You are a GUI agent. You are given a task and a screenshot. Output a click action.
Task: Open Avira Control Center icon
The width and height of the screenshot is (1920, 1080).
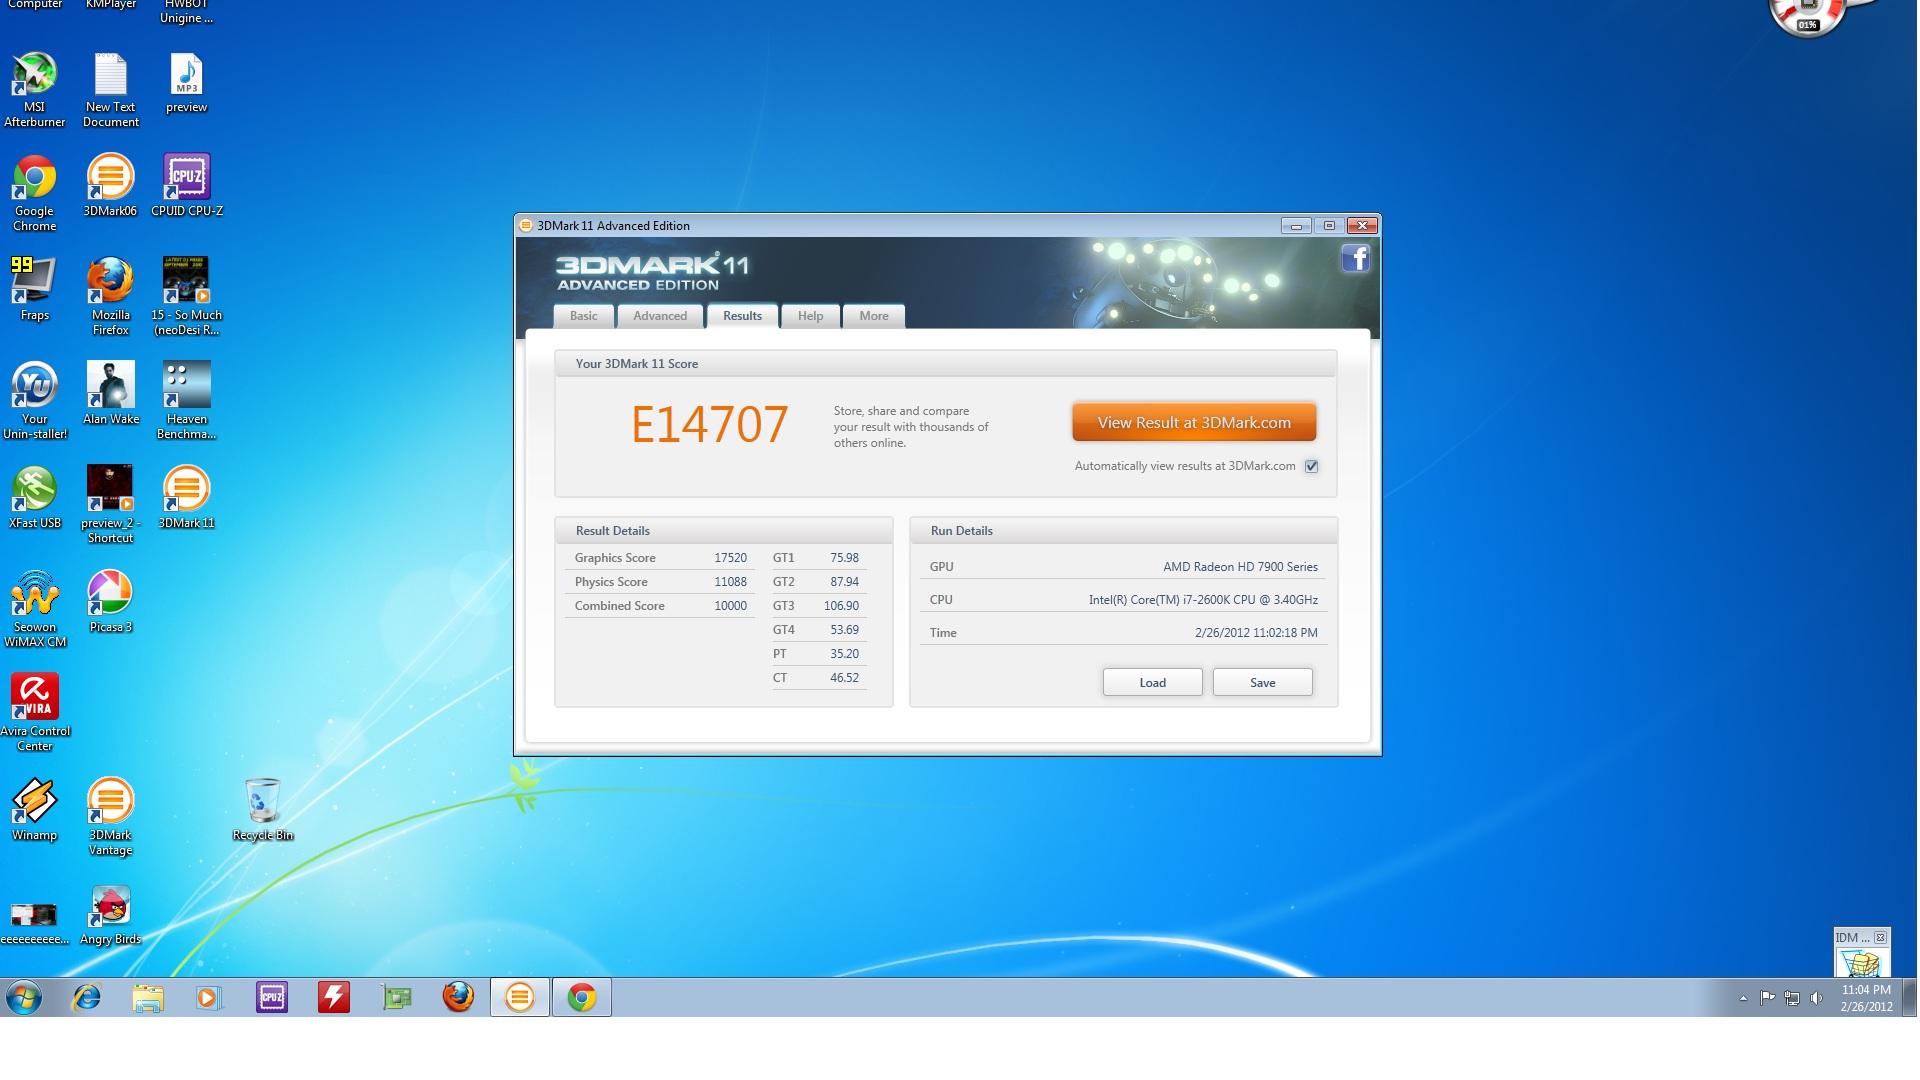(34, 712)
